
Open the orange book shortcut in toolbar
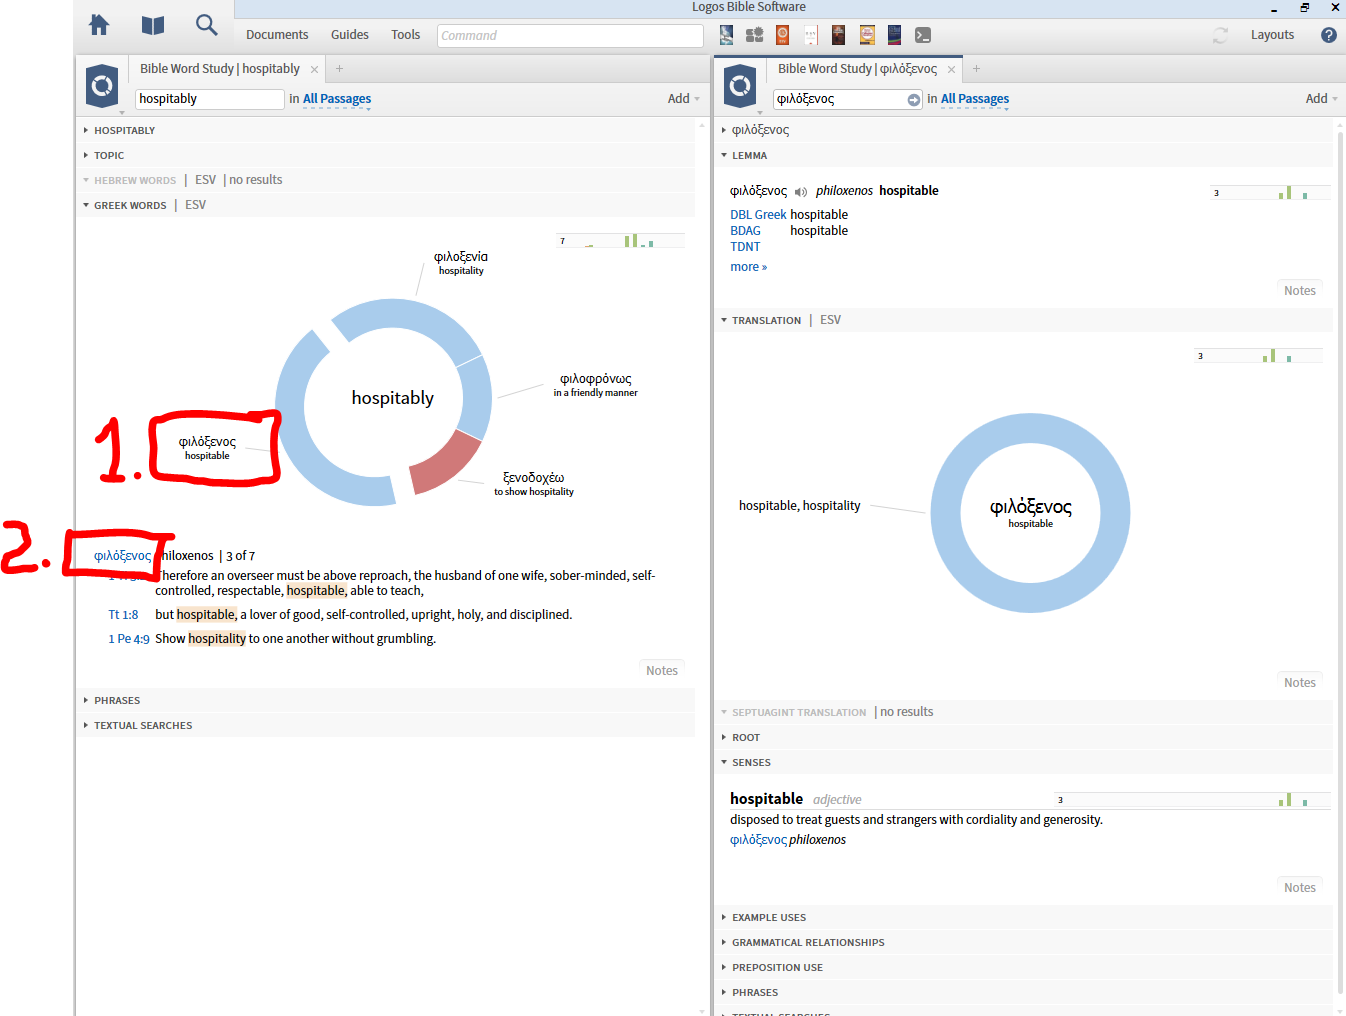(783, 35)
